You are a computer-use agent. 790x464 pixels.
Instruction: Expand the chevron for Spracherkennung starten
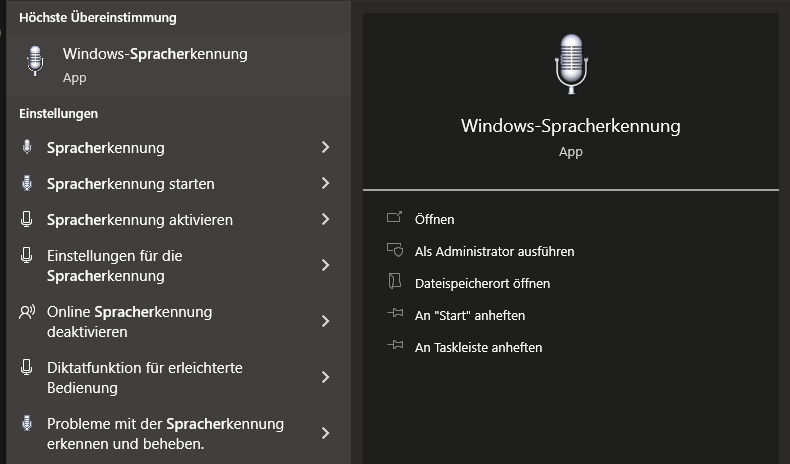tap(325, 183)
